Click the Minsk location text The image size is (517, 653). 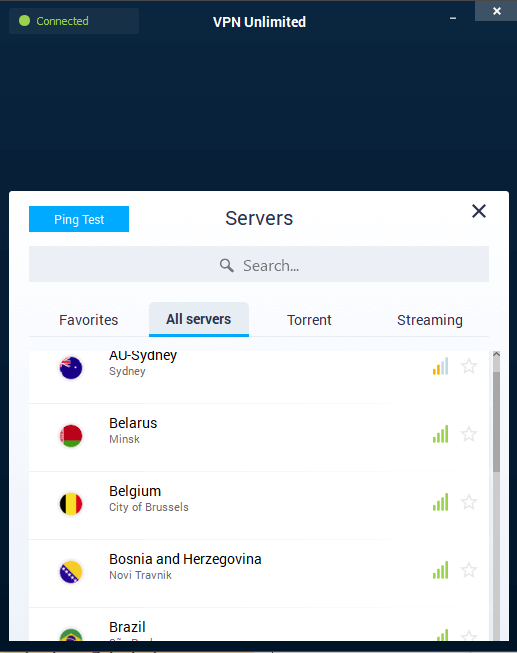[124, 439]
